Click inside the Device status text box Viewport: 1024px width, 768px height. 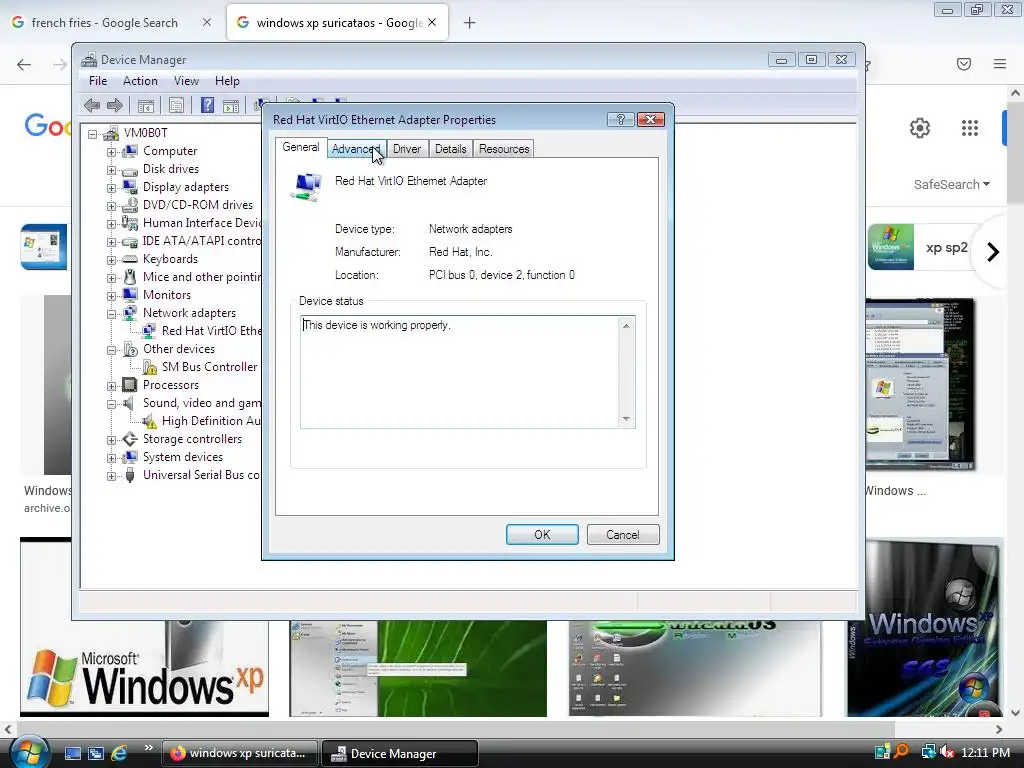460,372
